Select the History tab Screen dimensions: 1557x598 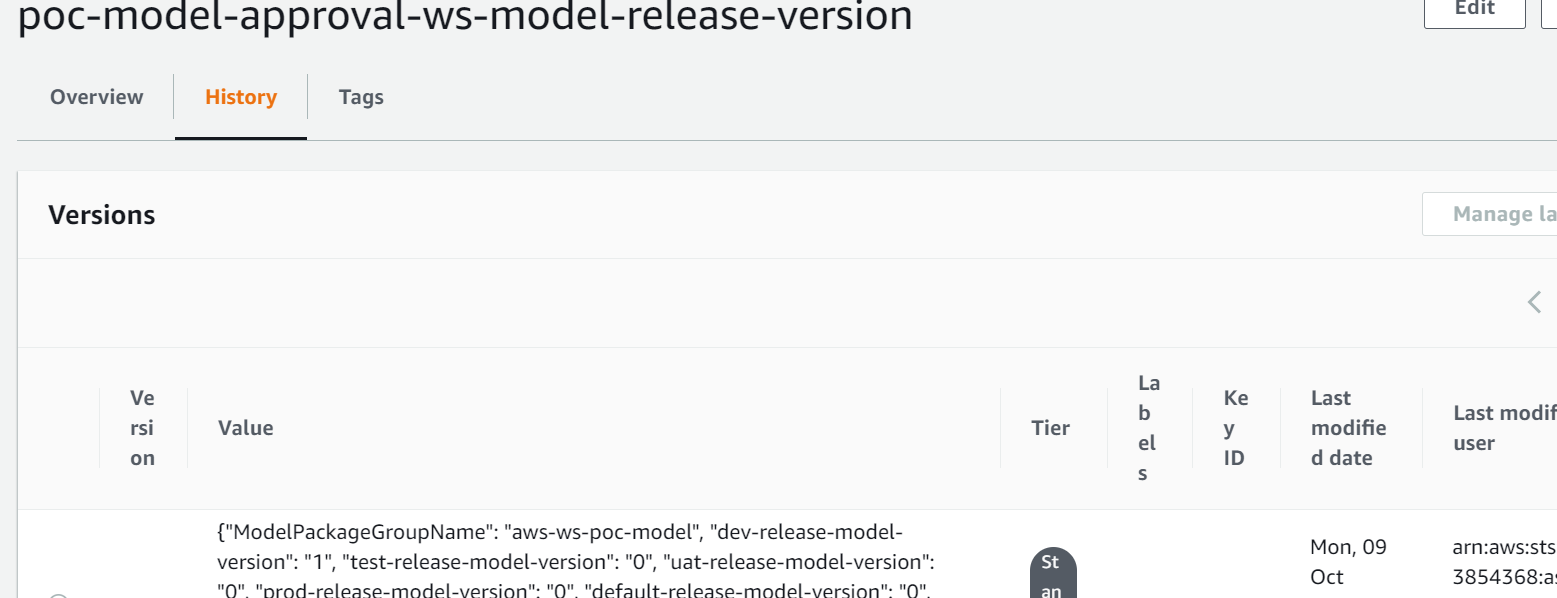tap(240, 96)
